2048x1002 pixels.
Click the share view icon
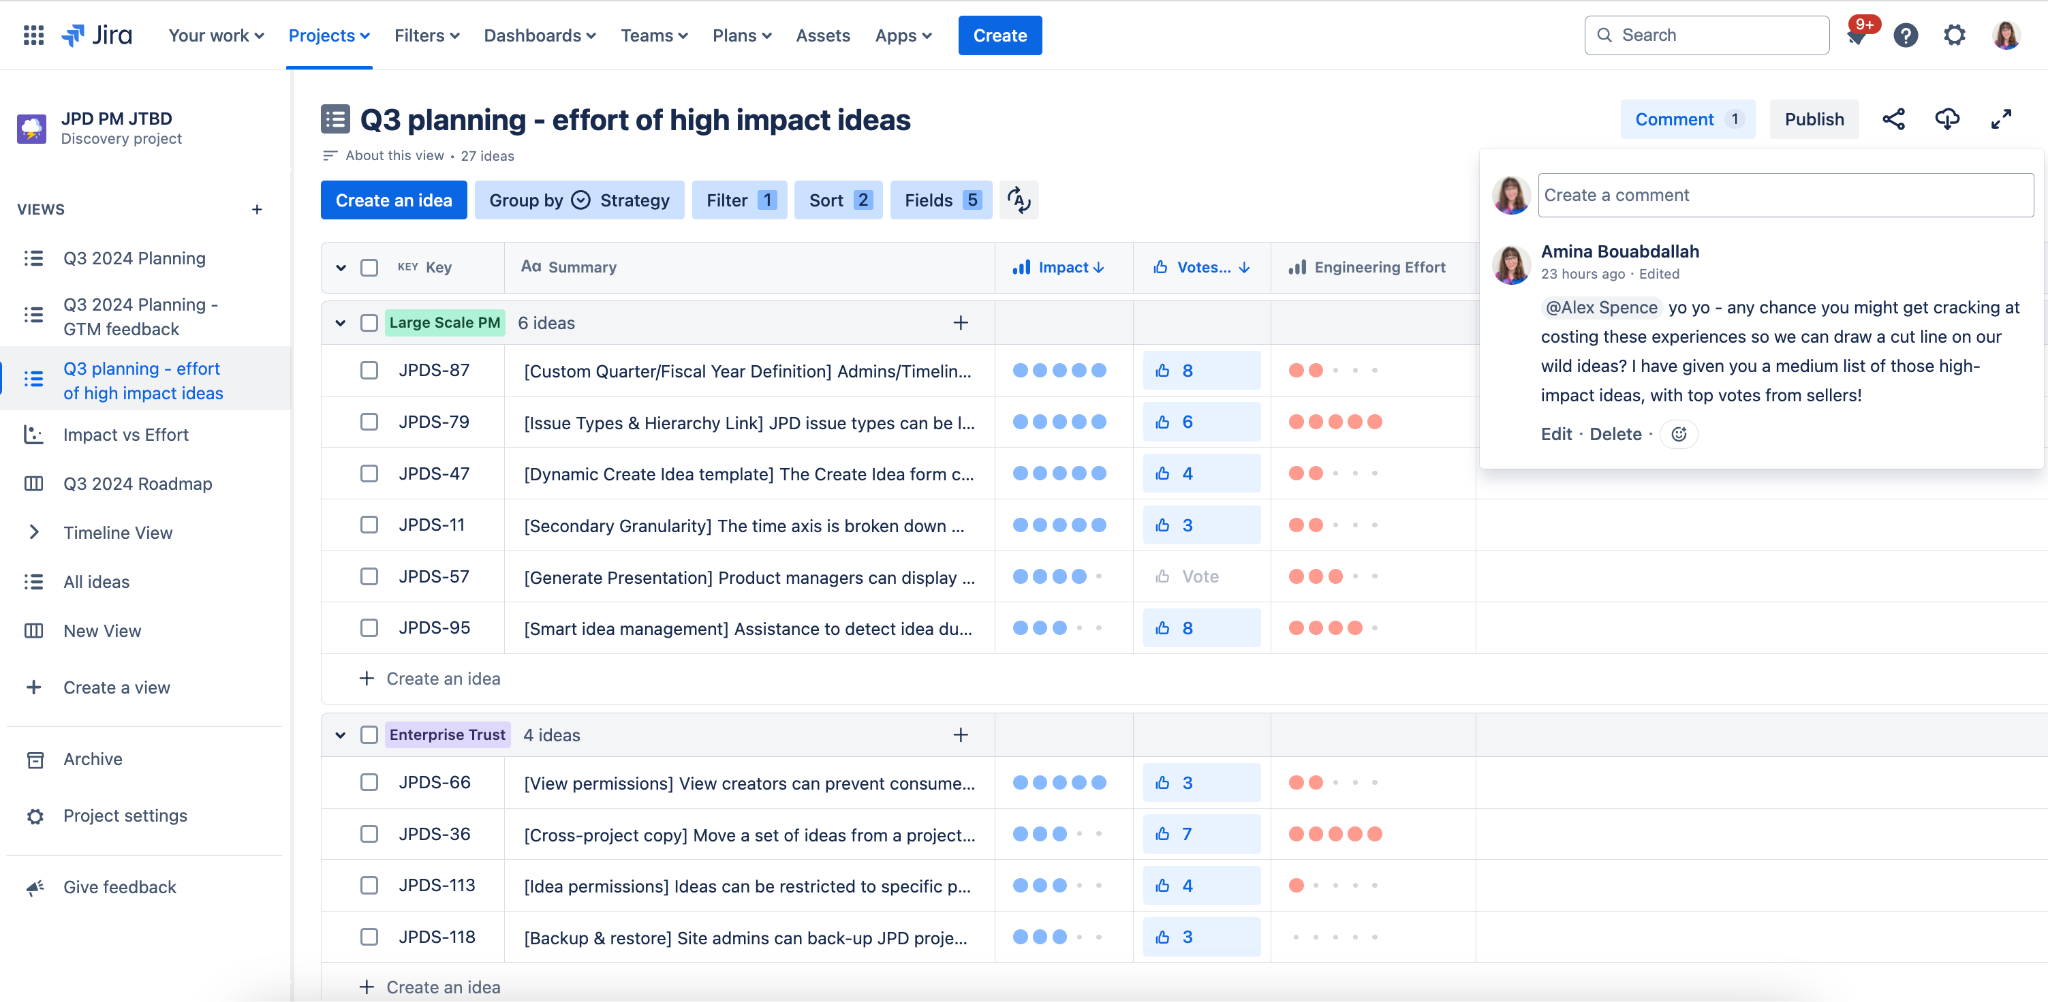click(1893, 120)
